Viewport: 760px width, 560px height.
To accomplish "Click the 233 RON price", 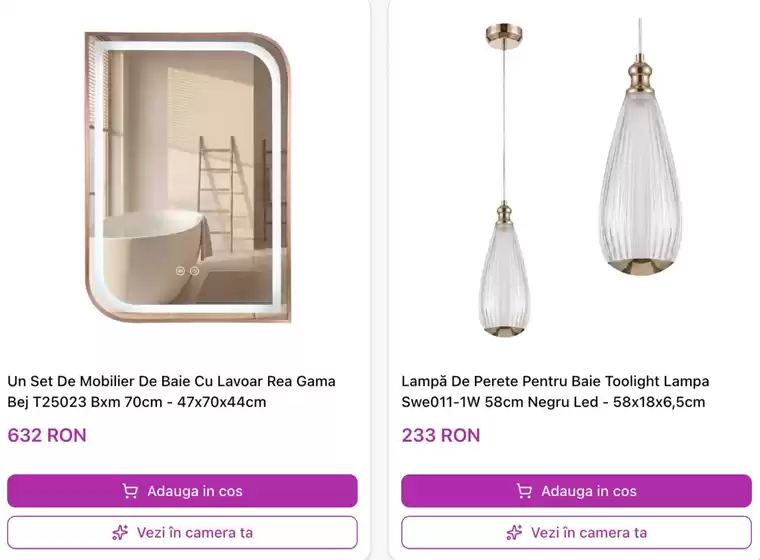I will click(441, 435).
